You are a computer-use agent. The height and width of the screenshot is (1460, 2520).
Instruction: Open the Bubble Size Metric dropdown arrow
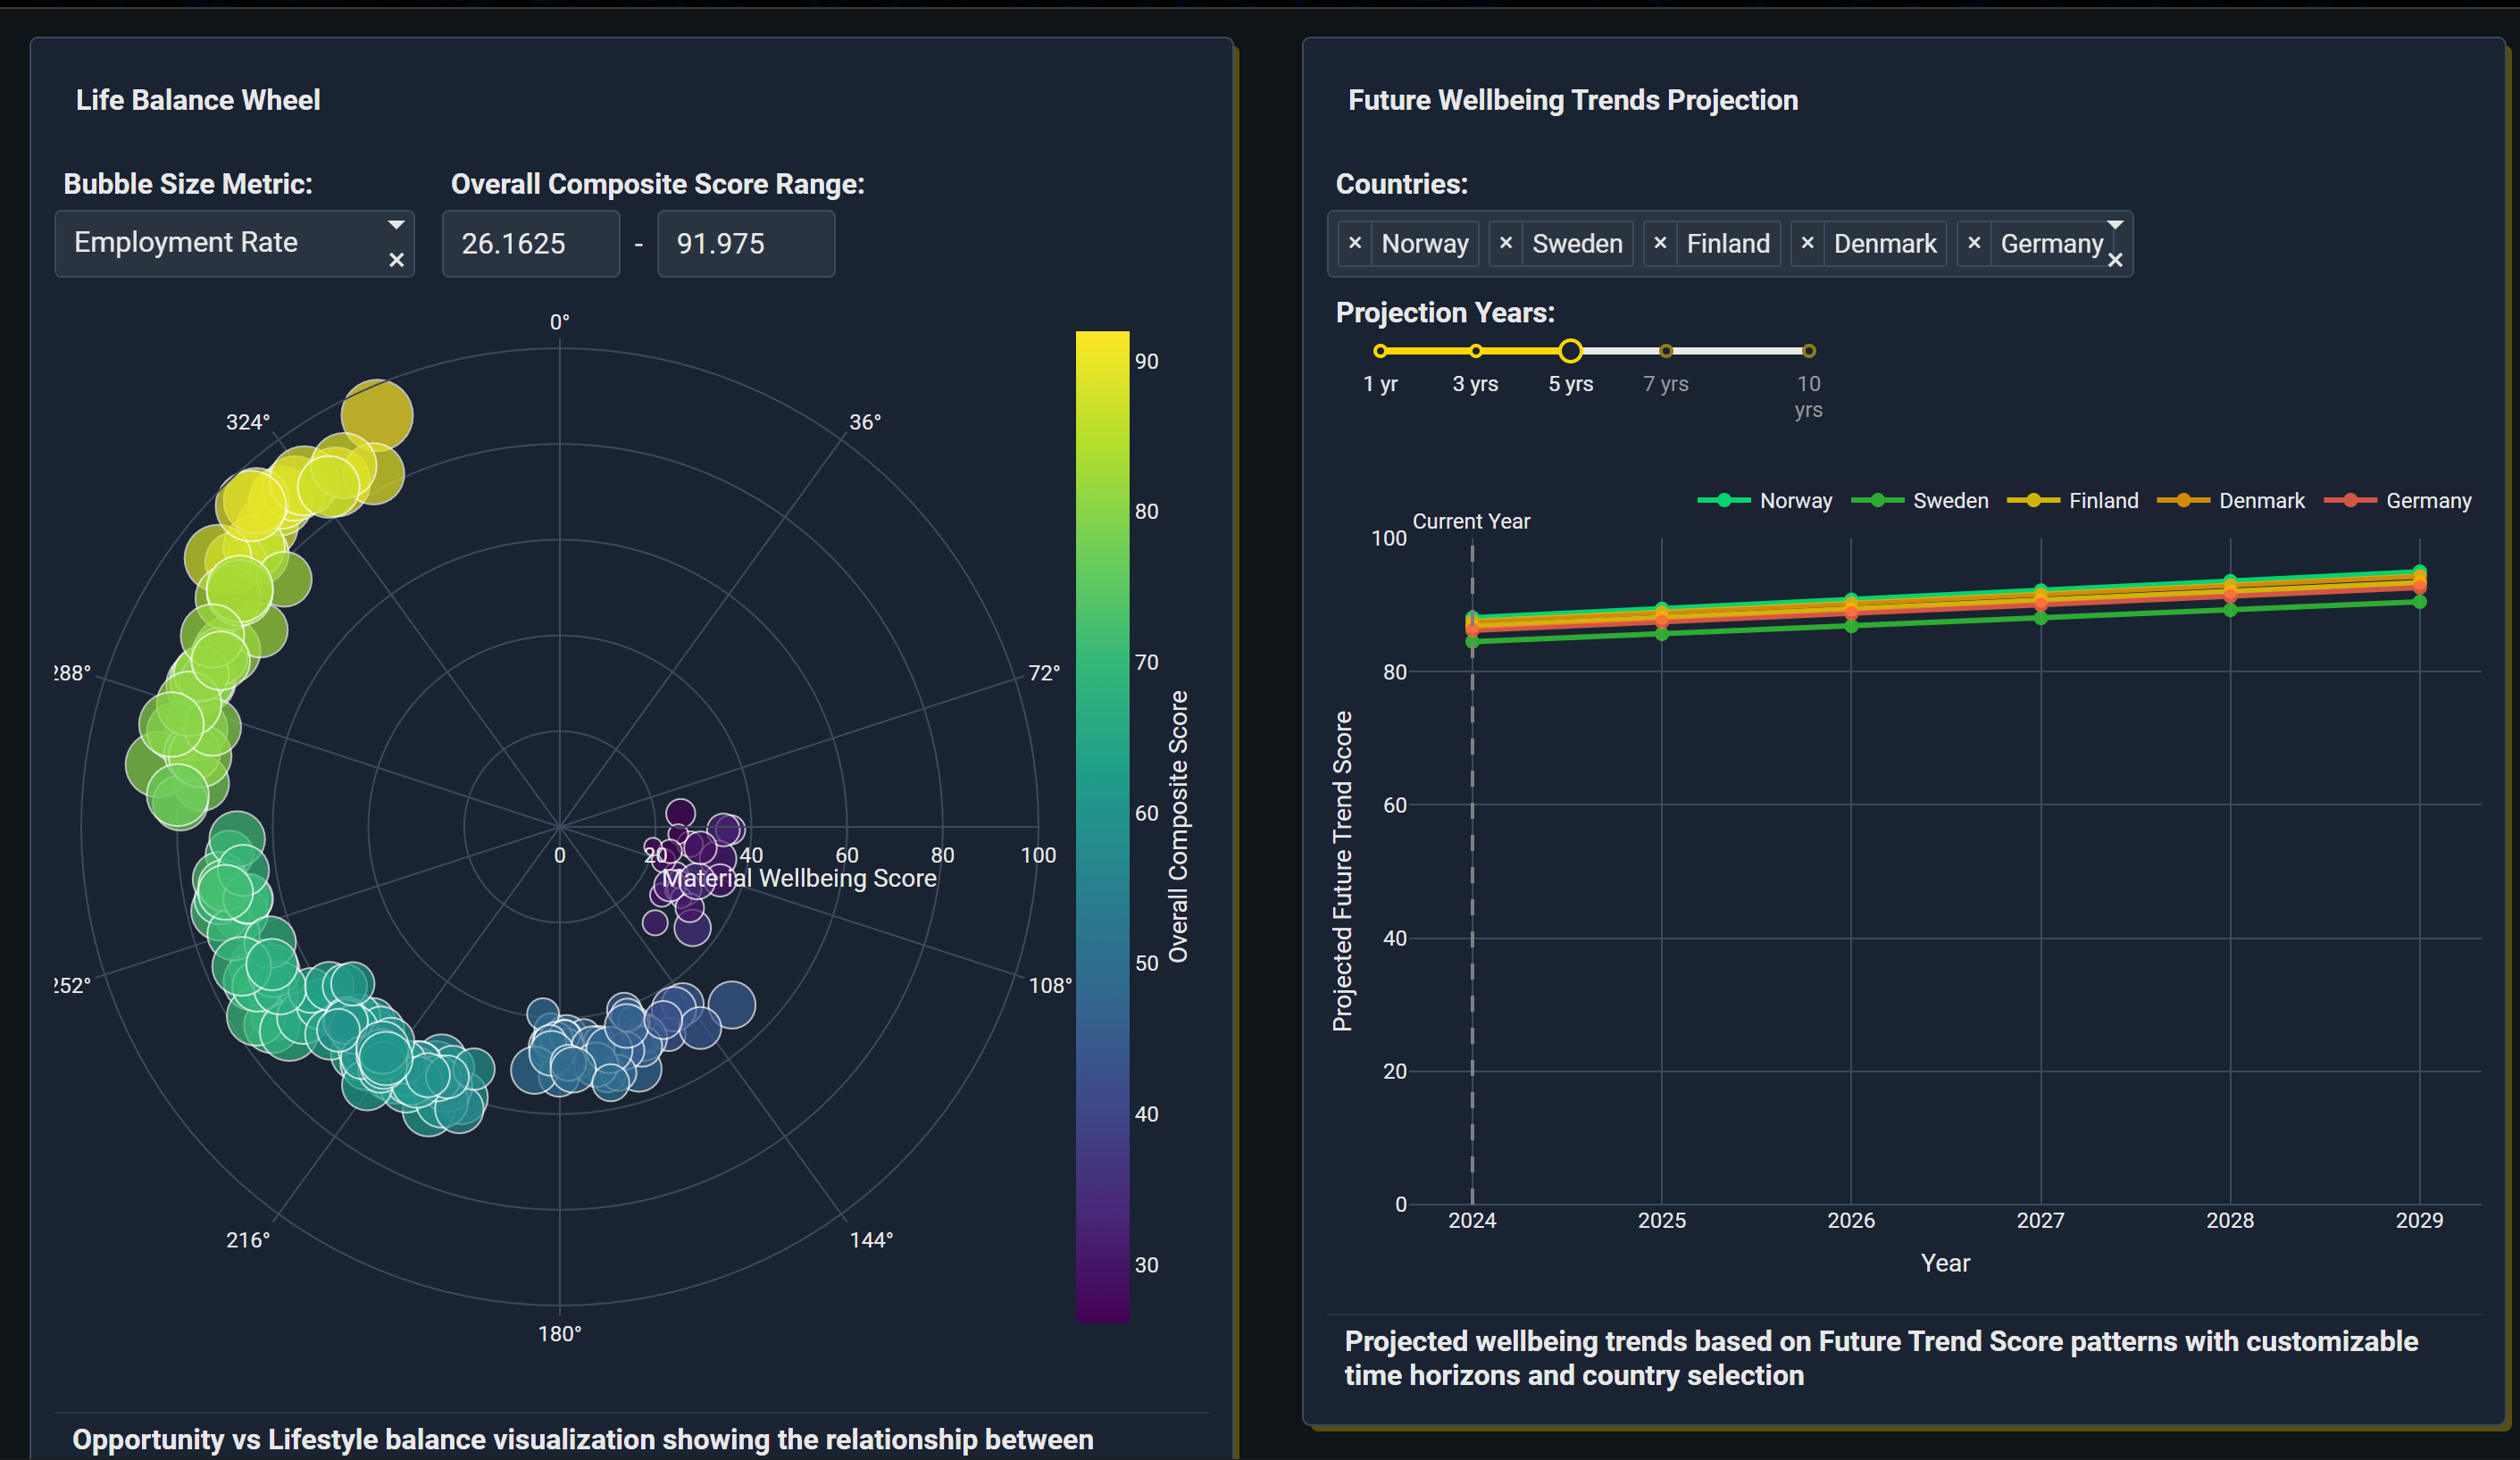pyautogui.click(x=396, y=225)
